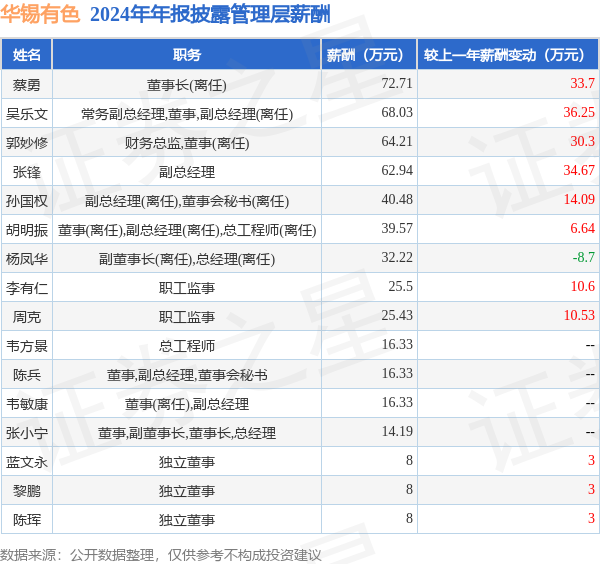Click the name cell 蓝文永

(26, 463)
